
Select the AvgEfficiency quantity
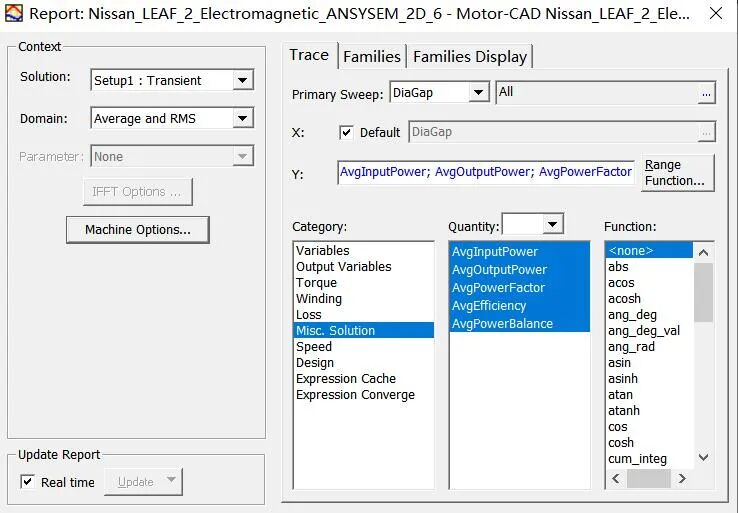pyautogui.click(x=519, y=305)
